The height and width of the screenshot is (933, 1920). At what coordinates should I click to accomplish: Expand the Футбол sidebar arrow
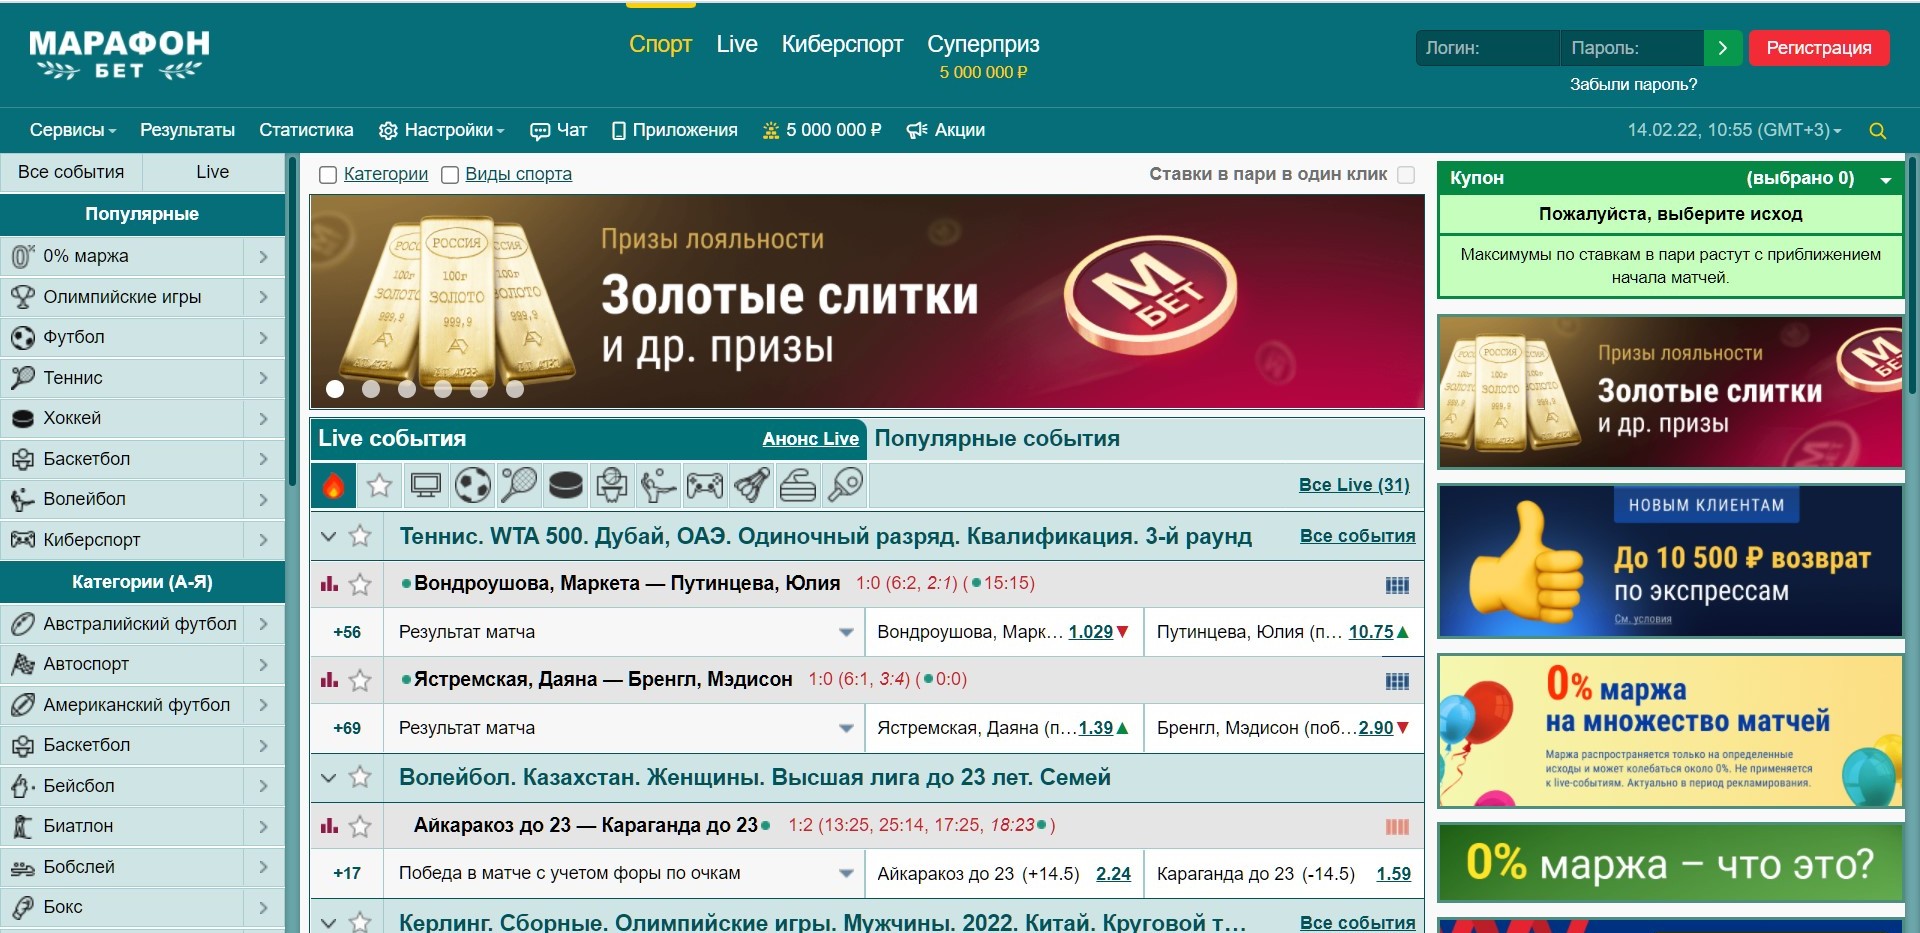(264, 338)
